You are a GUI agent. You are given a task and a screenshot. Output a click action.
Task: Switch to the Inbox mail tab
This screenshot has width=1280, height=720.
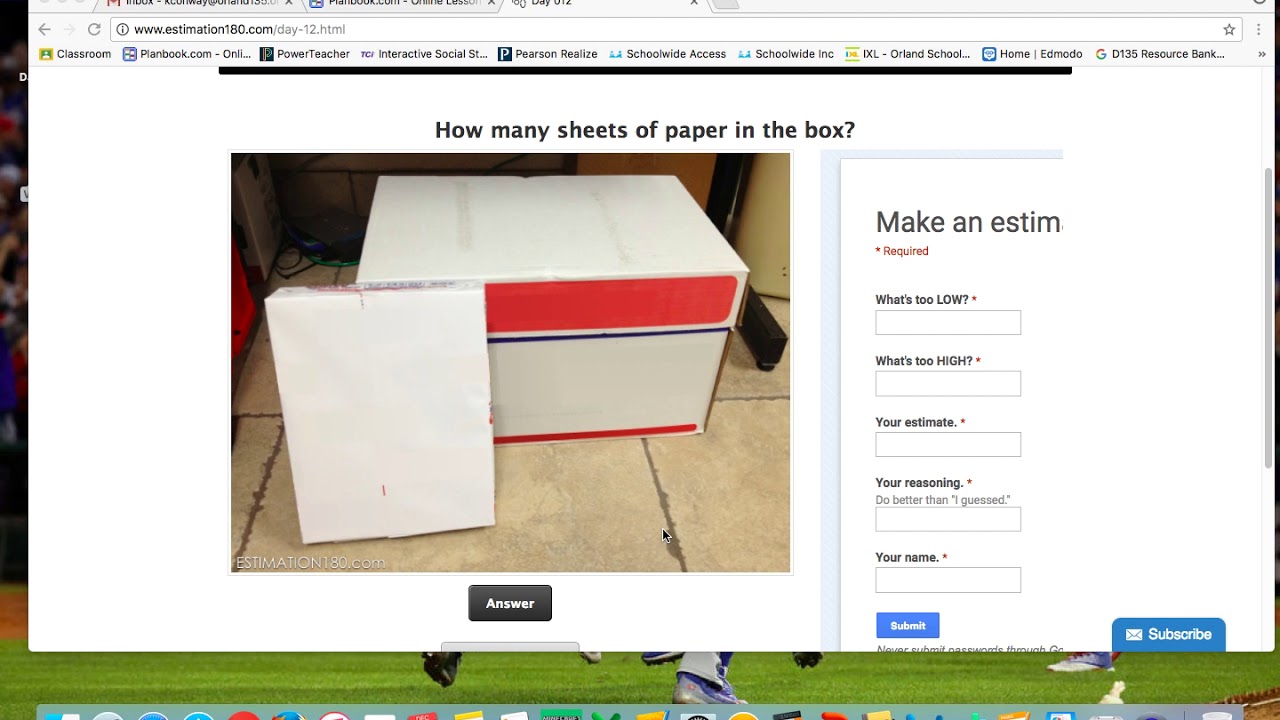click(x=201, y=4)
